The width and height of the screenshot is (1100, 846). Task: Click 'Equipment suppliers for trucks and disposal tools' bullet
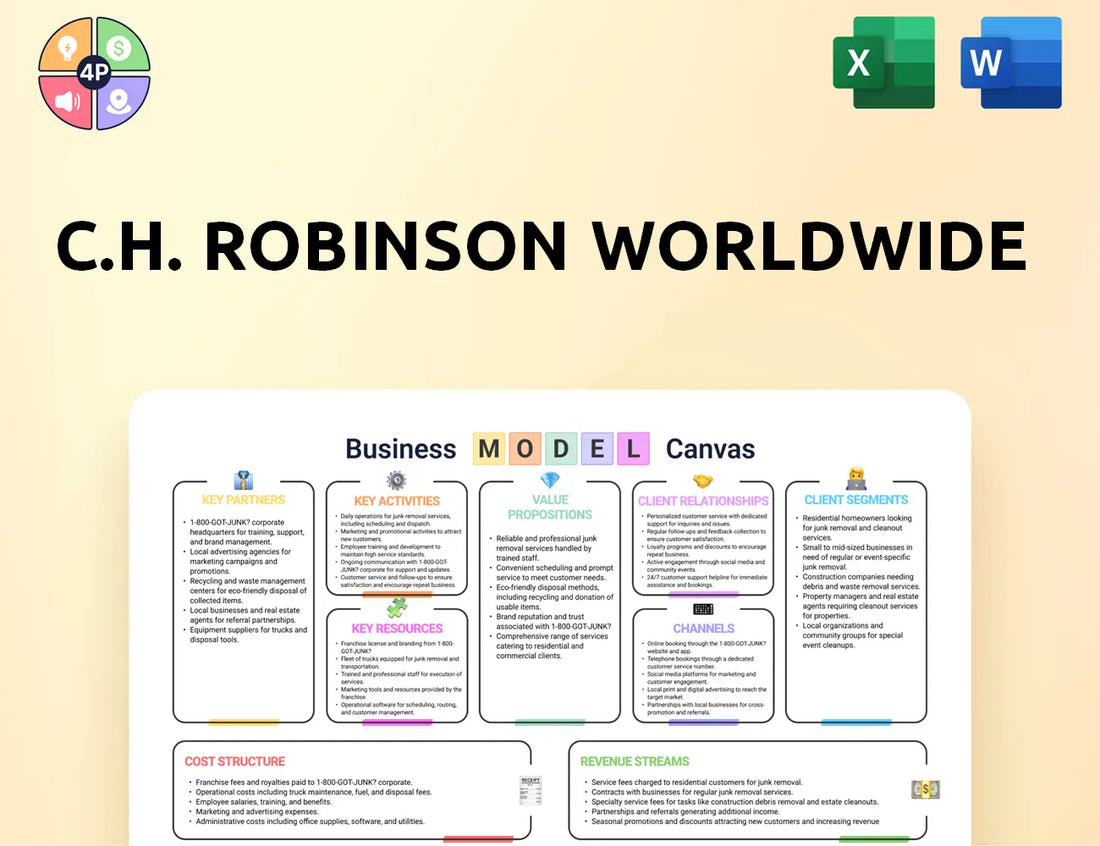tap(246, 635)
